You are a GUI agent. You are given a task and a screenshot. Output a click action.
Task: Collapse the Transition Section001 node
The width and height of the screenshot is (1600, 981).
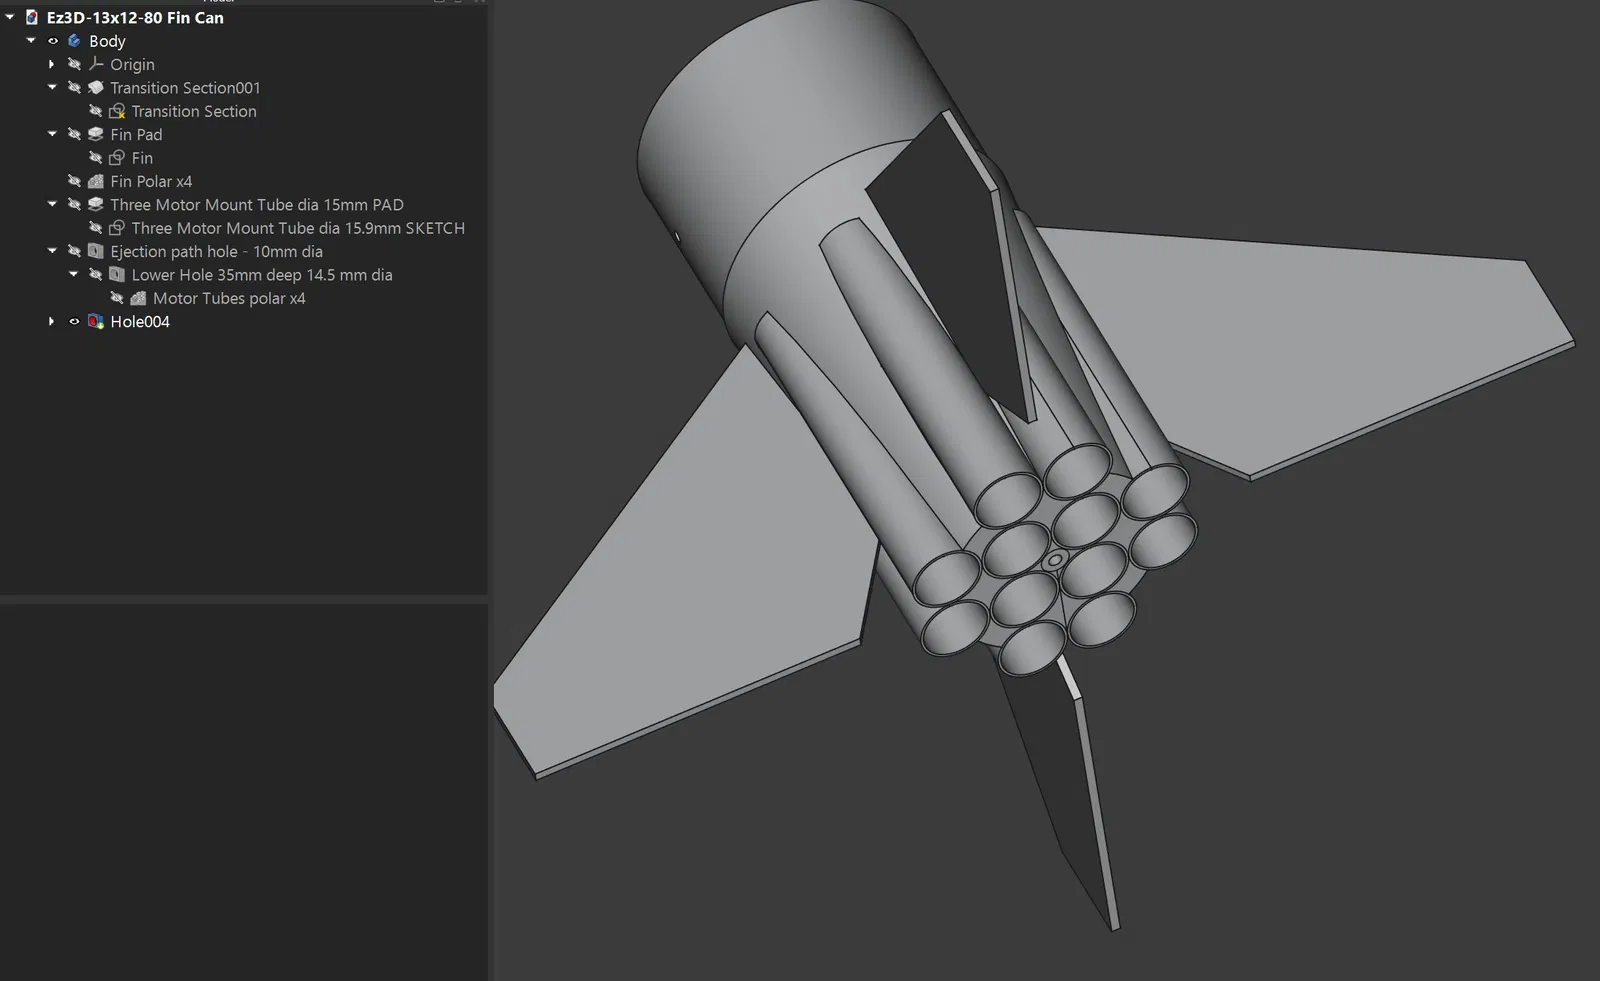(x=52, y=88)
